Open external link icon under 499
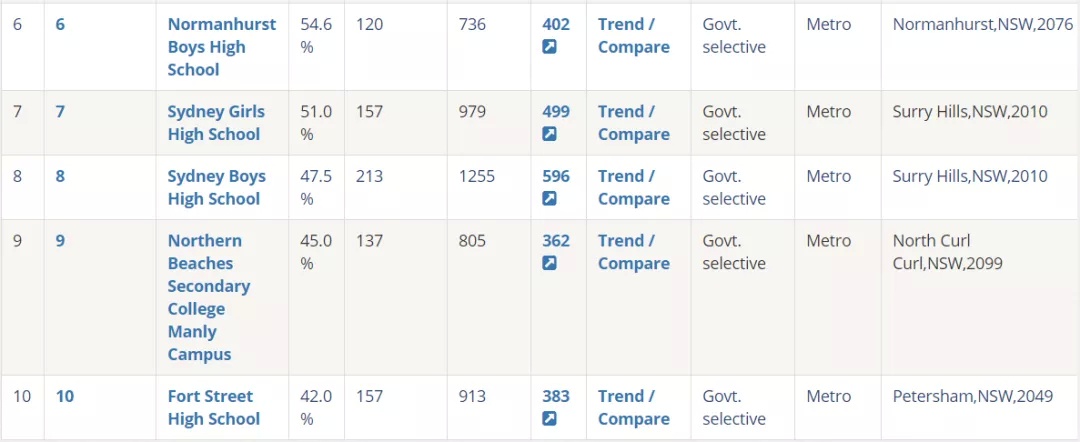Image resolution: width=1080 pixels, height=442 pixels. [549, 134]
